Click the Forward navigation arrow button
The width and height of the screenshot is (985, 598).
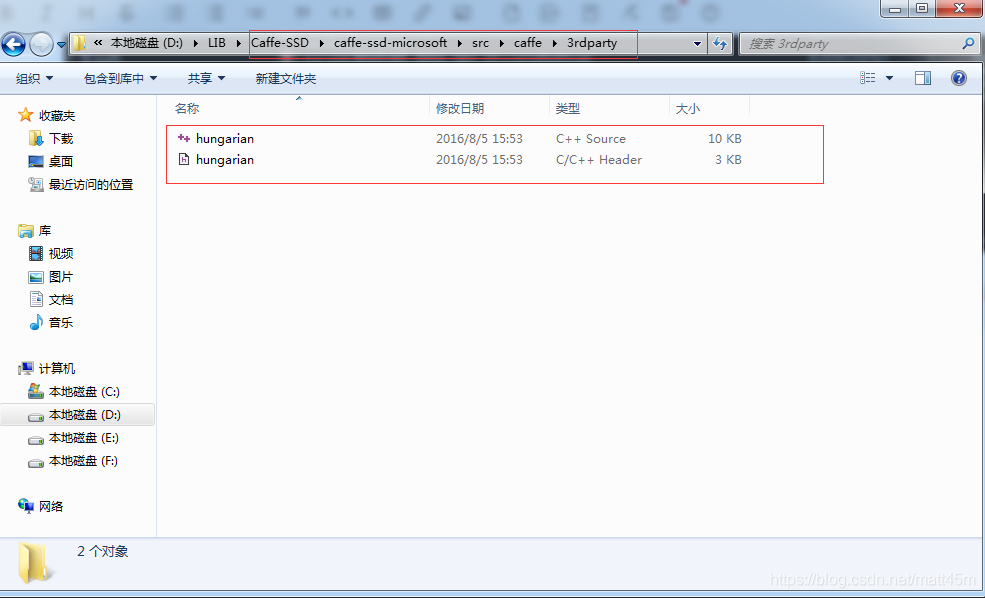(x=41, y=44)
